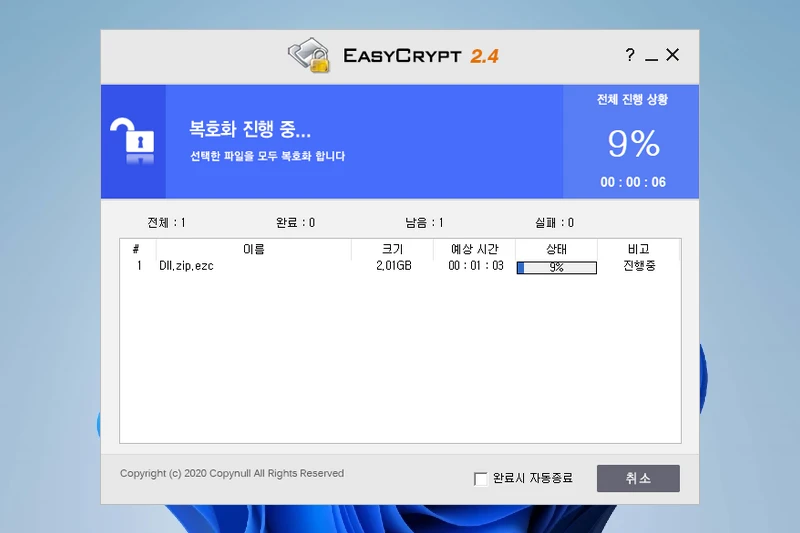
Task: Click the 2.01GB size cell
Action: coord(393,266)
